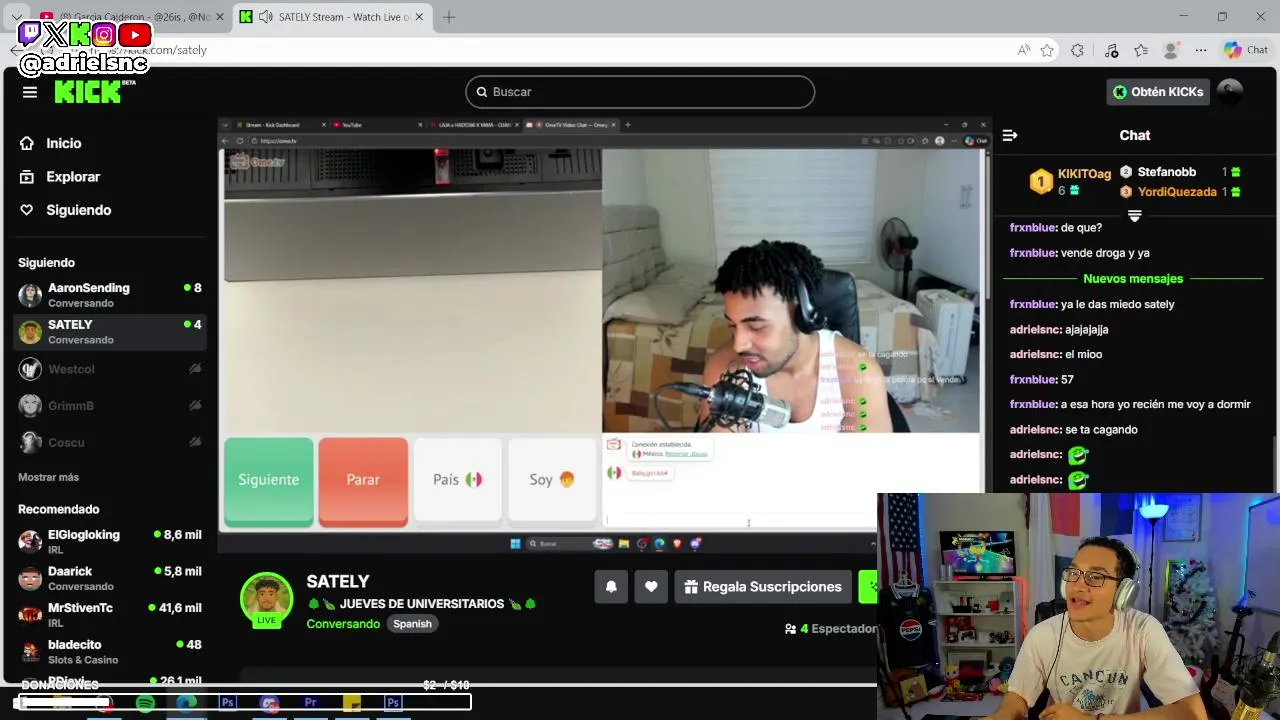Open Premiere Pro from the taskbar
1280x720 pixels.
coord(311,703)
